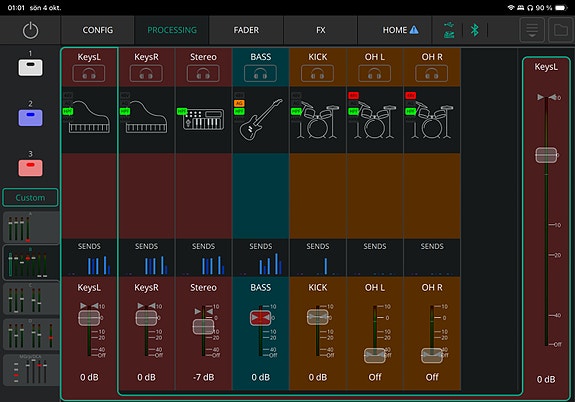Open KeysL SENDS panel
The width and height of the screenshot is (575, 402).
(x=89, y=258)
